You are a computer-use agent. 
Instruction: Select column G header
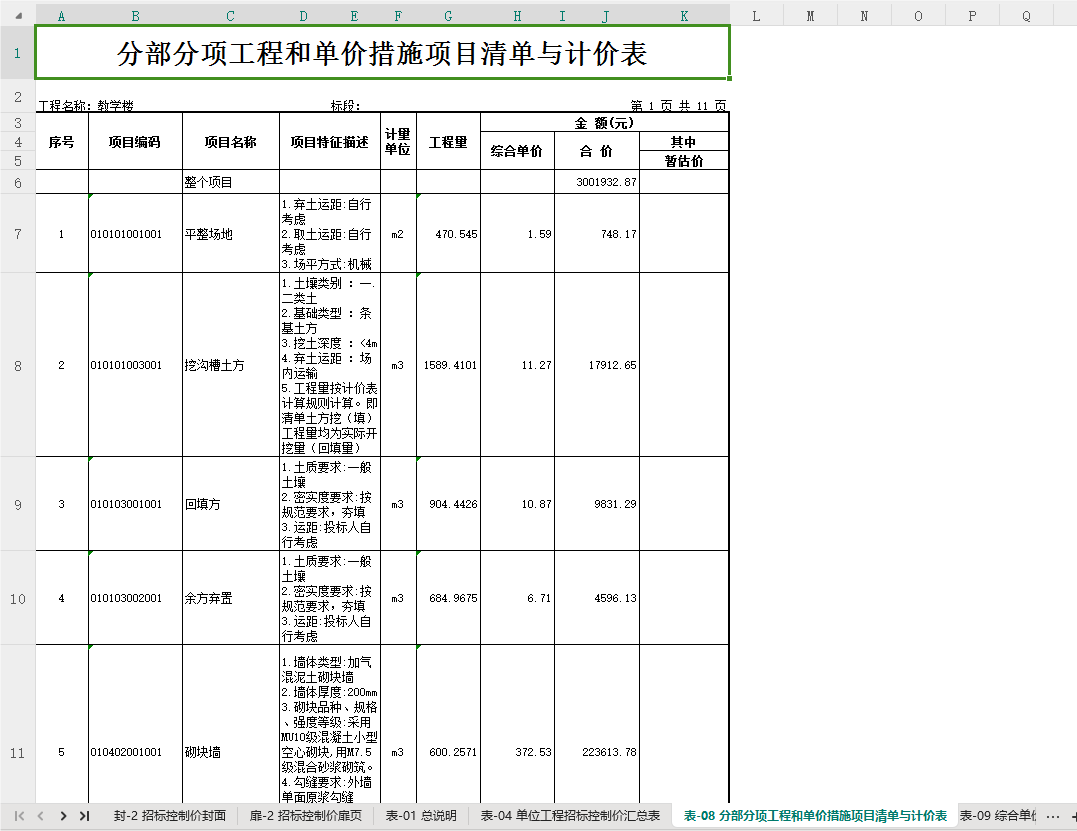[448, 16]
